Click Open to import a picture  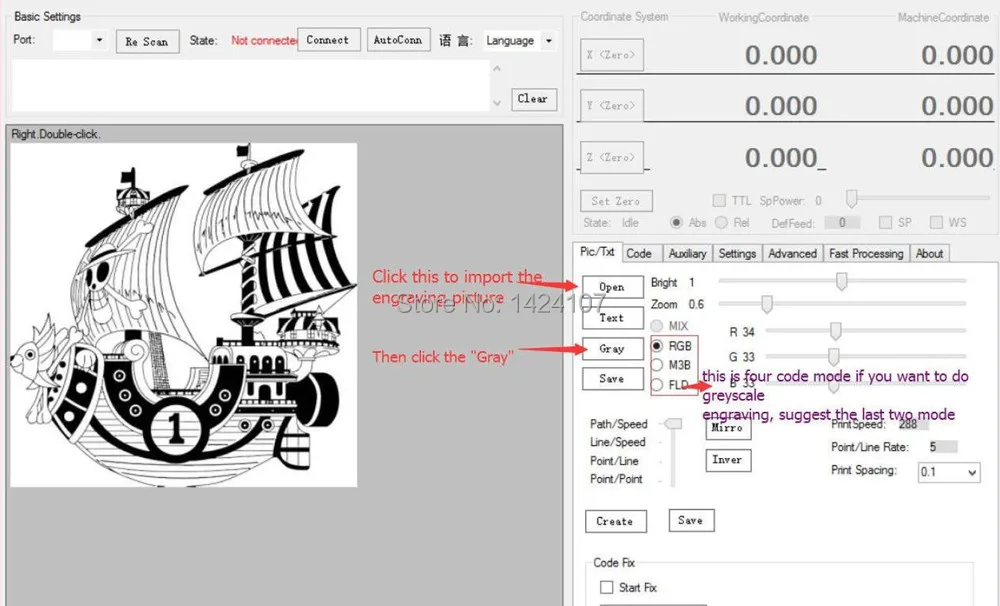(612, 288)
